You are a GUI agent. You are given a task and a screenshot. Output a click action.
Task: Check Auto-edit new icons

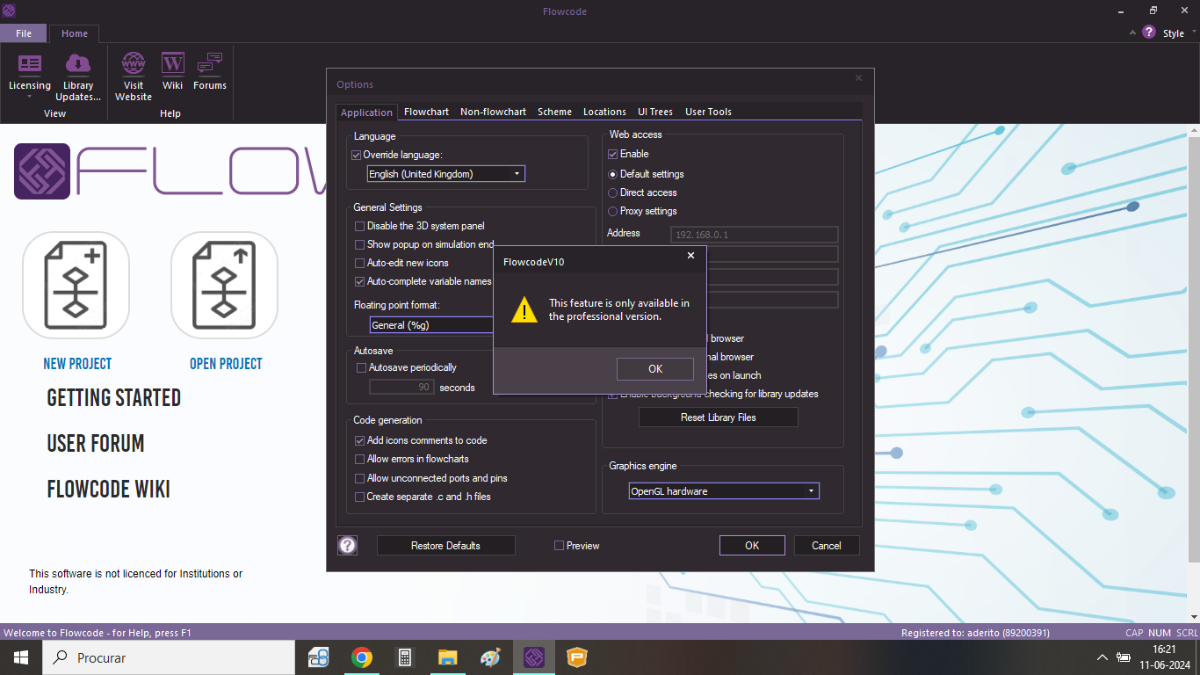pyautogui.click(x=360, y=263)
